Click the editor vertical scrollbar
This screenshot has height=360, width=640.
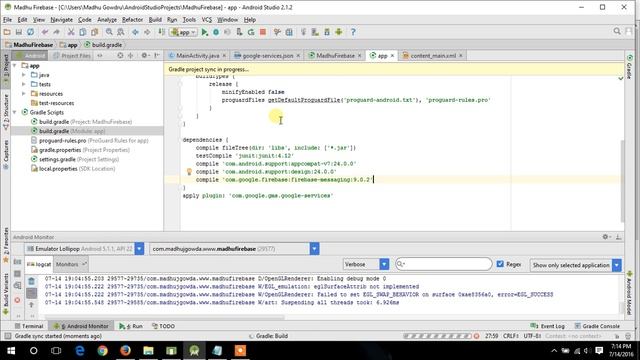tap(622, 180)
